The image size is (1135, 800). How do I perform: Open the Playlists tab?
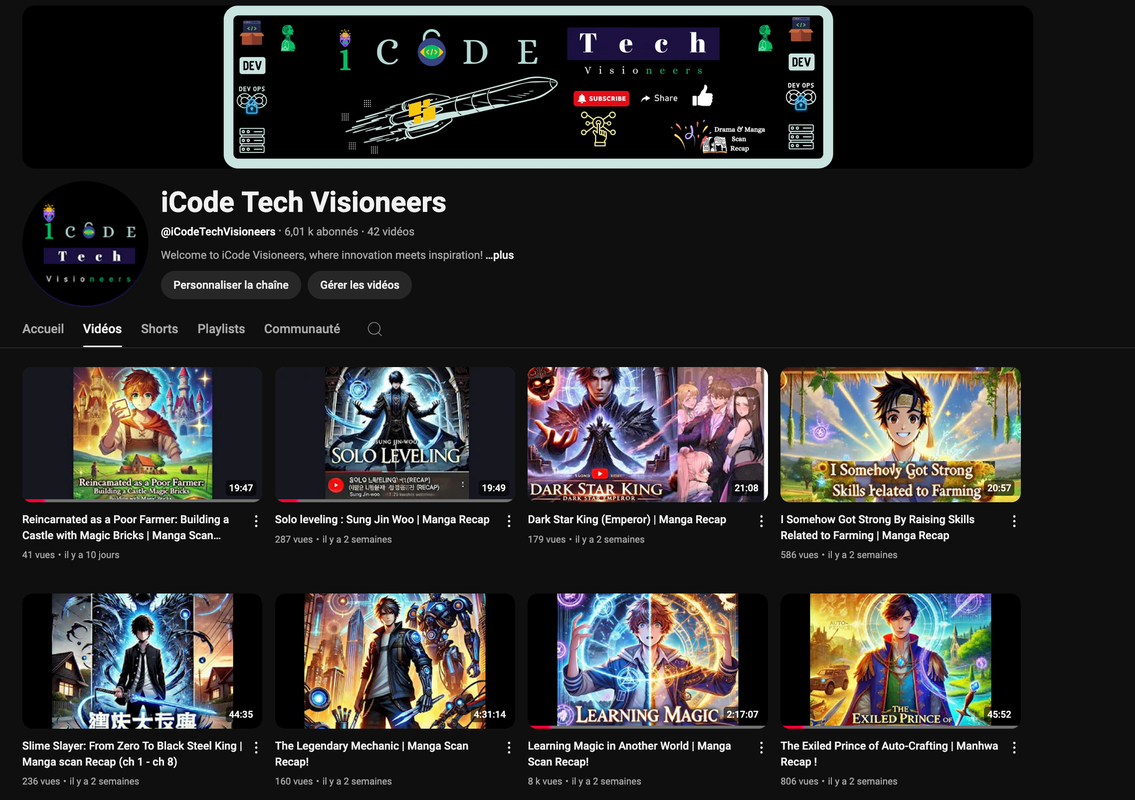[221, 329]
